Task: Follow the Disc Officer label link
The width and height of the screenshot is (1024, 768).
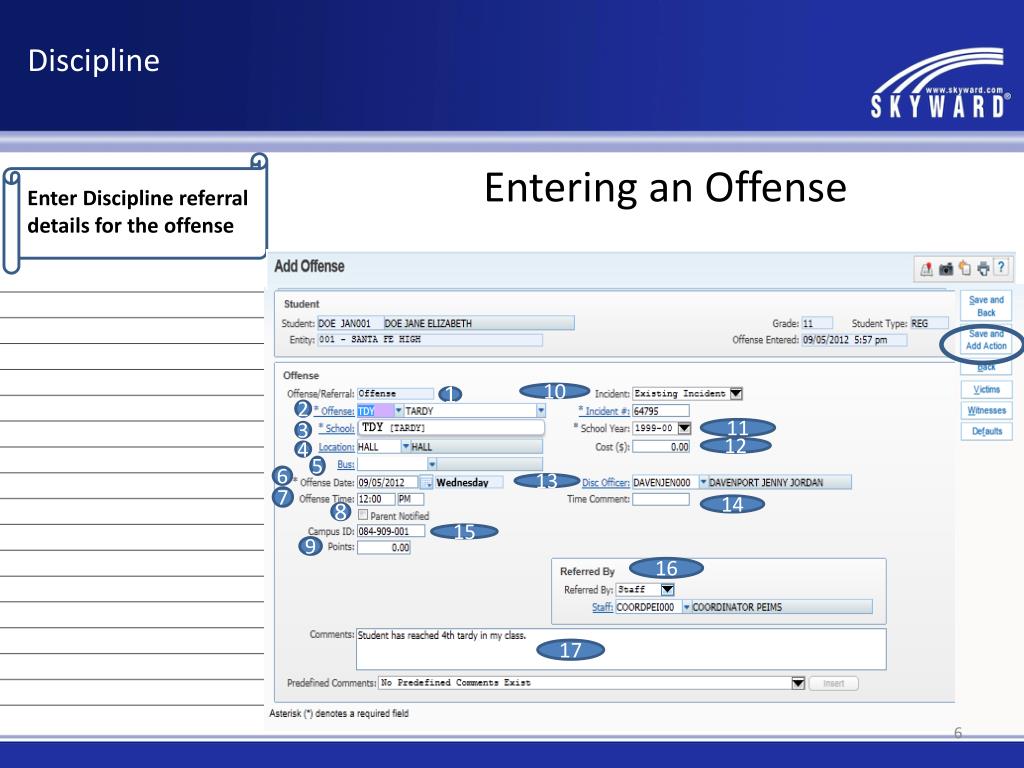Action: [x=605, y=483]
